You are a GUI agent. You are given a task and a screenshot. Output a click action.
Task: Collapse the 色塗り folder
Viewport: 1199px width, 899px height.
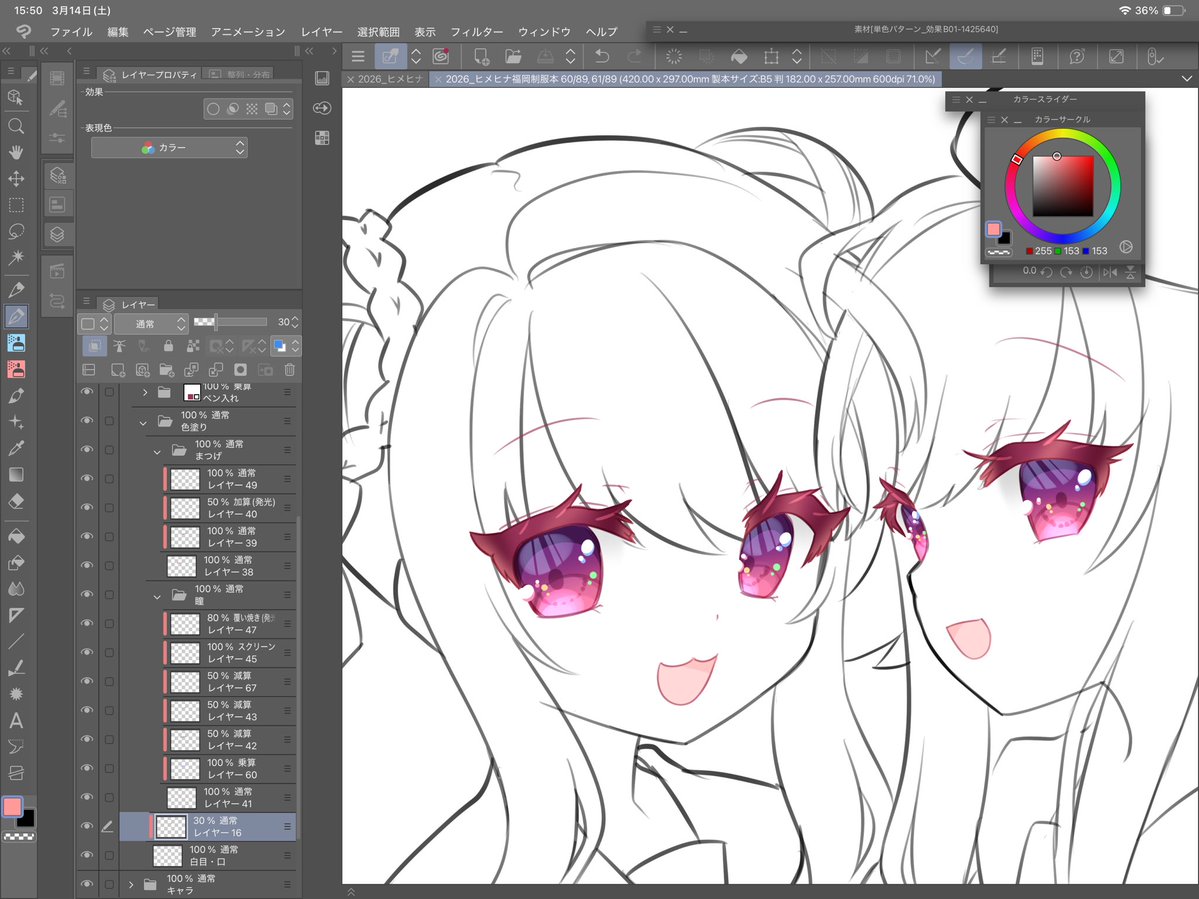click(x=143, y=421)
